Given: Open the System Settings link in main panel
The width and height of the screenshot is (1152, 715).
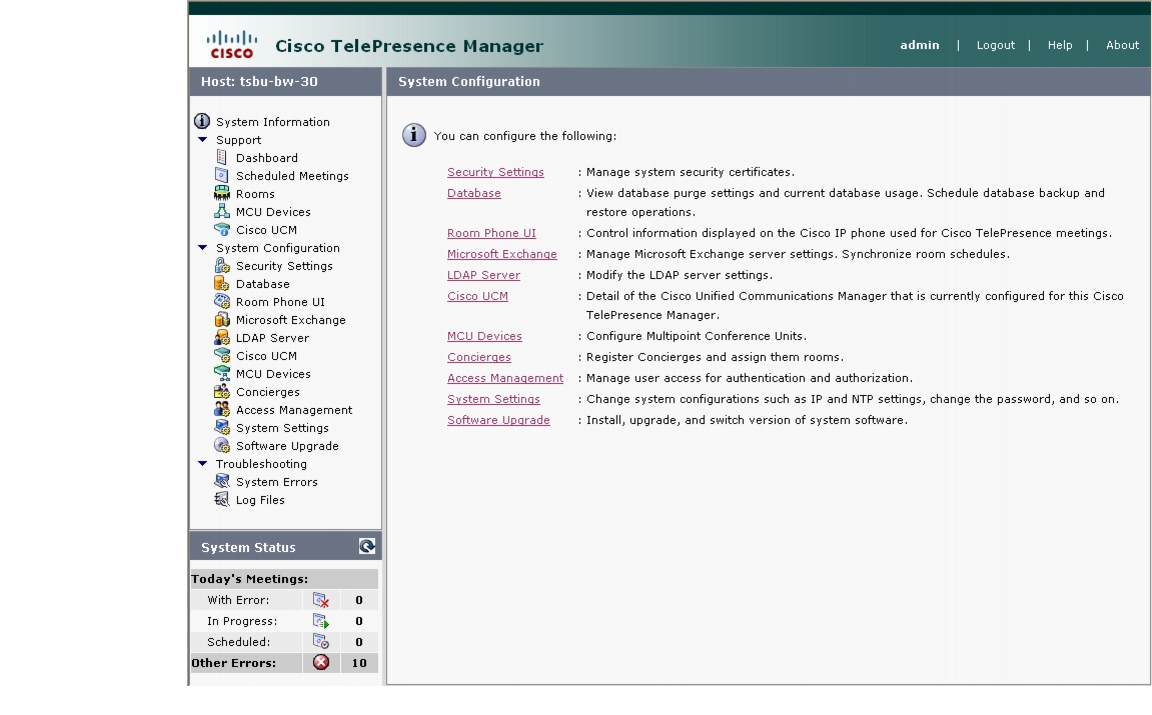Looking at the screenshot, I should 494,399.
